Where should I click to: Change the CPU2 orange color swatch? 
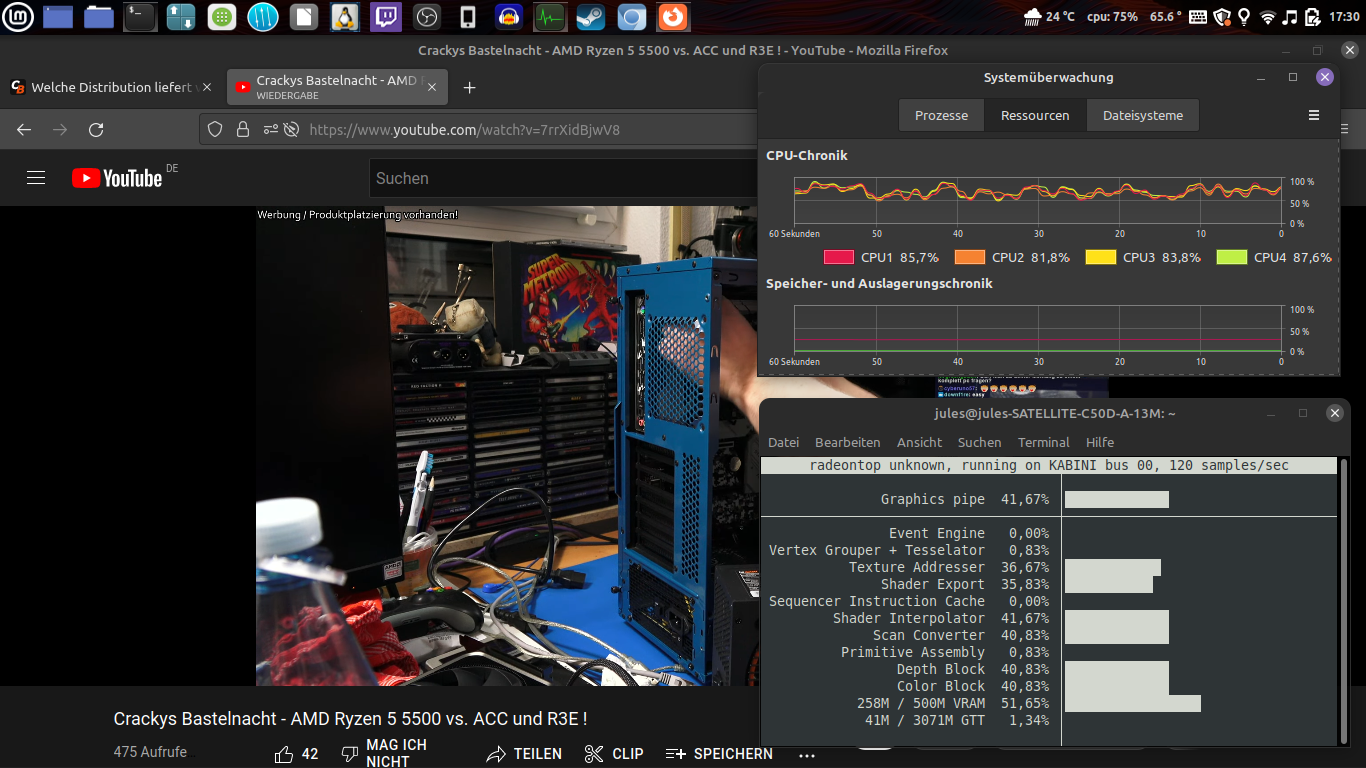[x=970, y=257]
